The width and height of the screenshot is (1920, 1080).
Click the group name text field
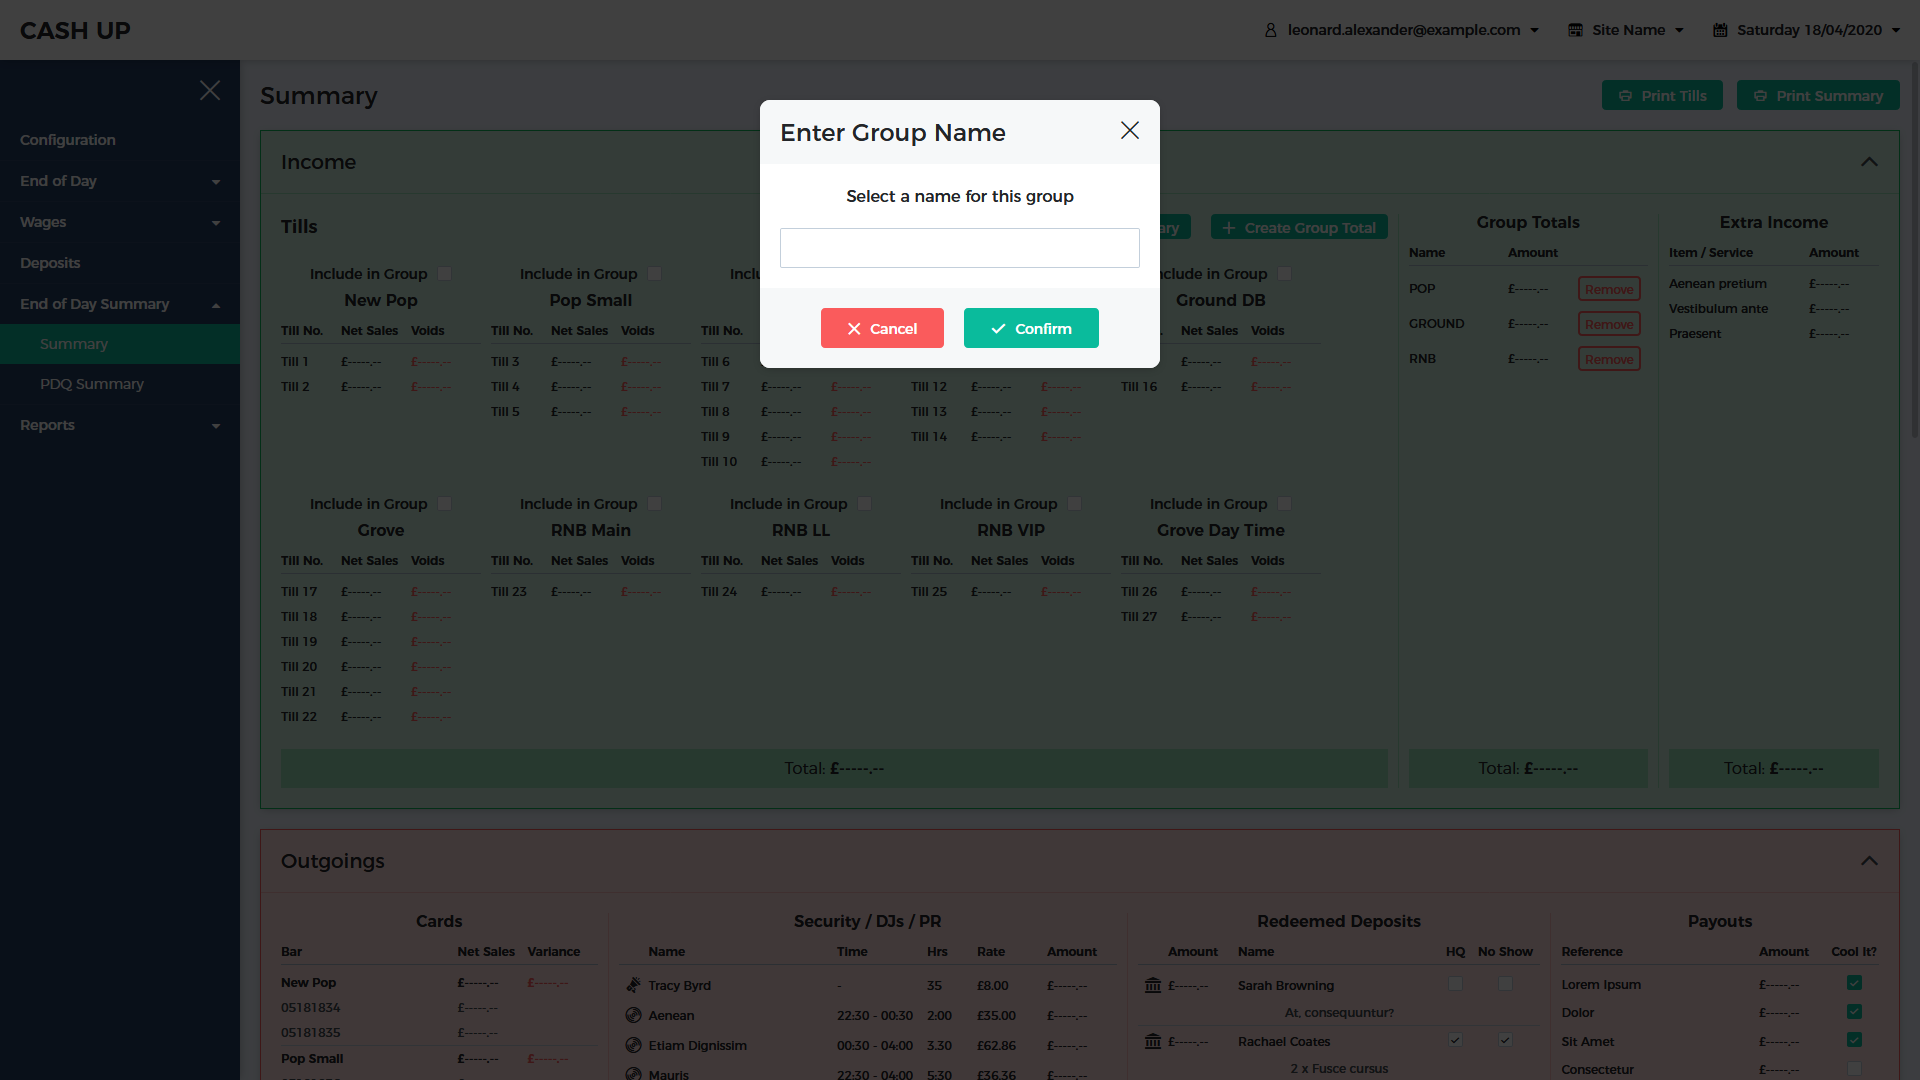959,248
